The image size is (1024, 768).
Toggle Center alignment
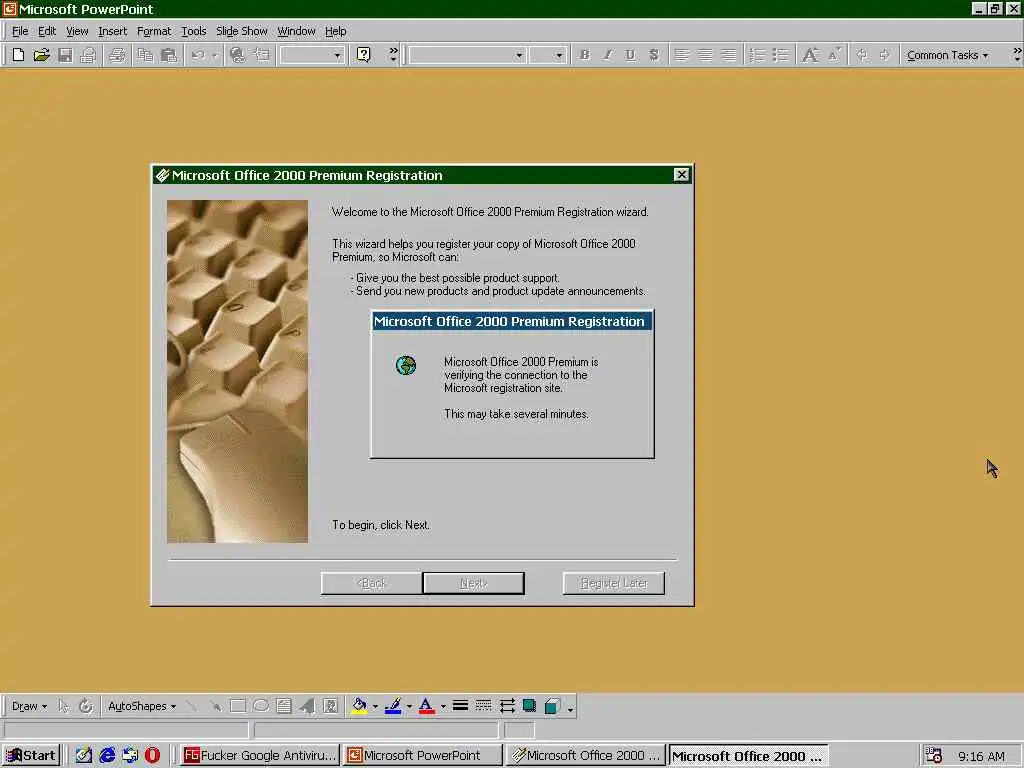pyautogui.click(x=705, y=55)
